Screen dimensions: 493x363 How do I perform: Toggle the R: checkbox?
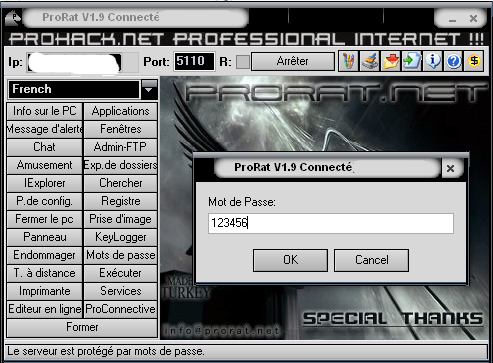[x=243, y=62]
